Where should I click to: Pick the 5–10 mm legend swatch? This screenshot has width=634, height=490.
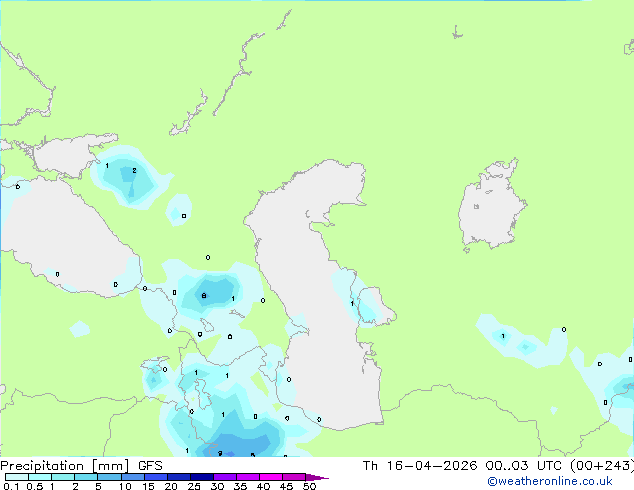tap(109, 477)
